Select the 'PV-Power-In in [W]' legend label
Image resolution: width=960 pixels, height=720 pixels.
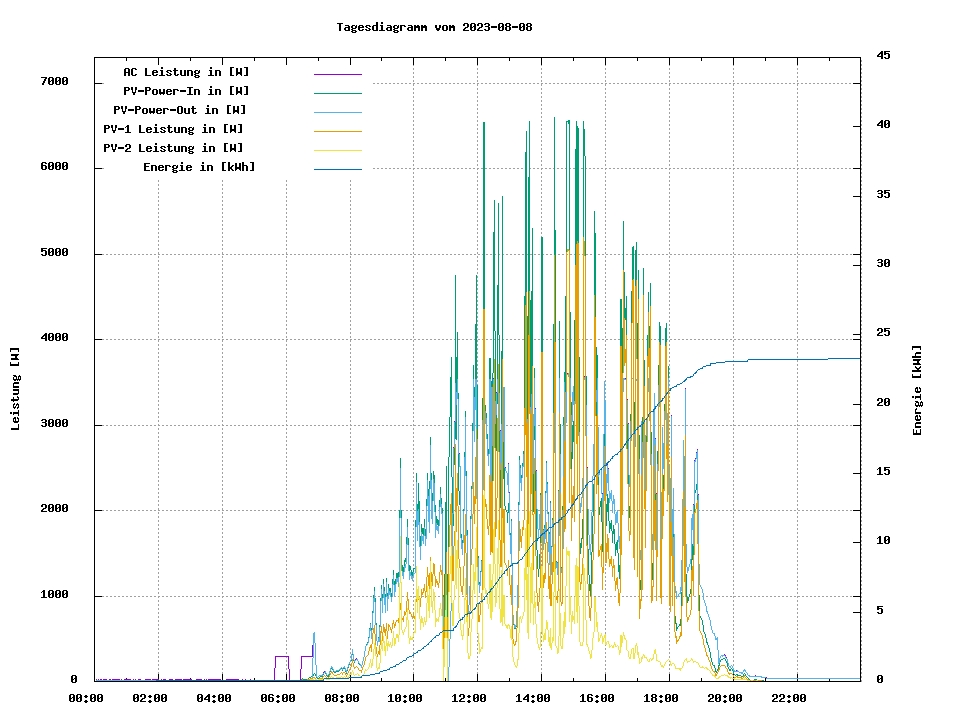pyautogui.click(x=193, y=91)
